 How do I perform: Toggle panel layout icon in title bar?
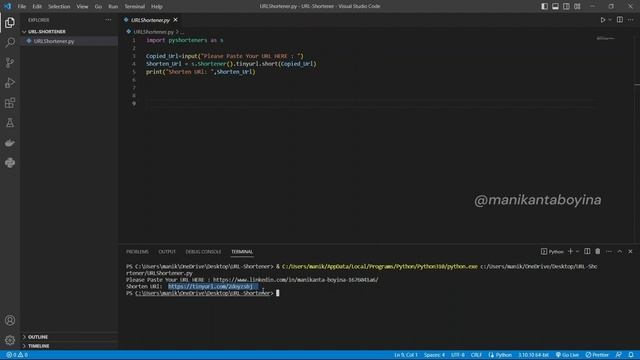pyautogui.click(x=556, y=6)
